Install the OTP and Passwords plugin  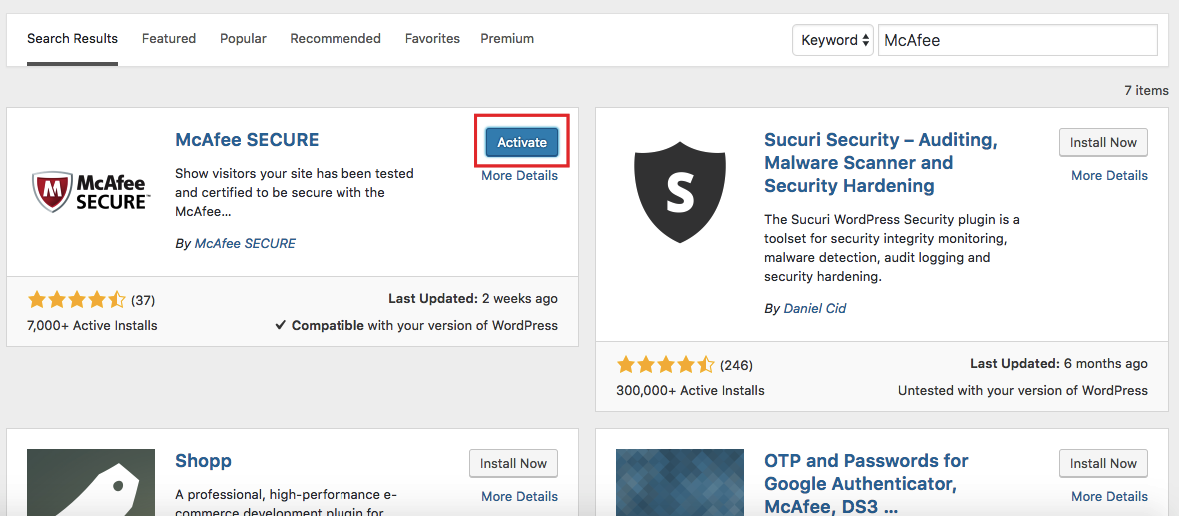[x=1103, y=463]
